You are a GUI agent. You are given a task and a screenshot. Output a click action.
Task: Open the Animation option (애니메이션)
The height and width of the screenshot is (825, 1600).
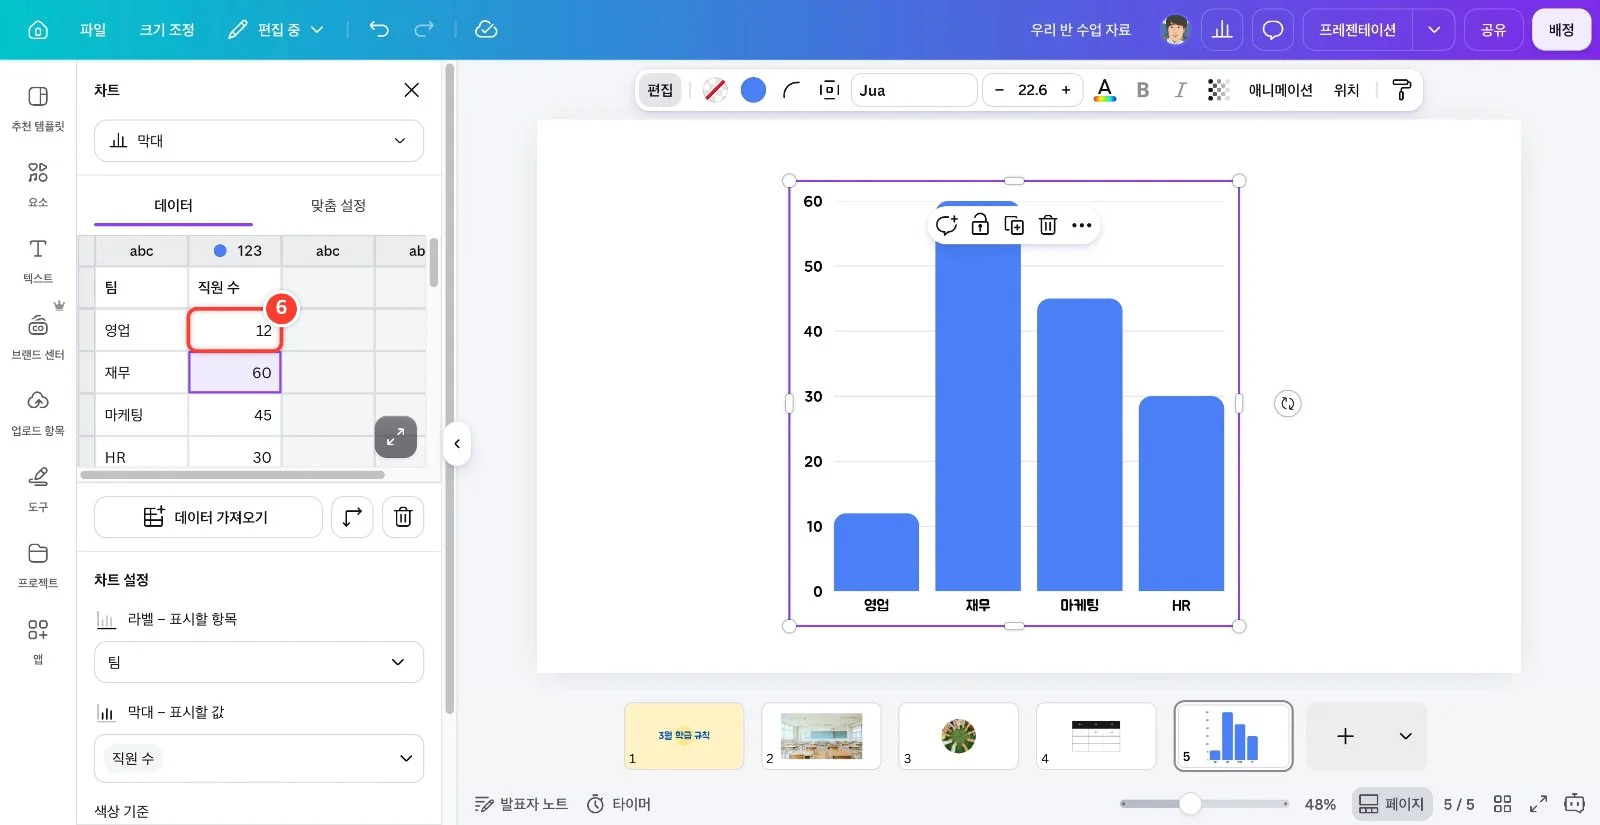[1280, 90]
